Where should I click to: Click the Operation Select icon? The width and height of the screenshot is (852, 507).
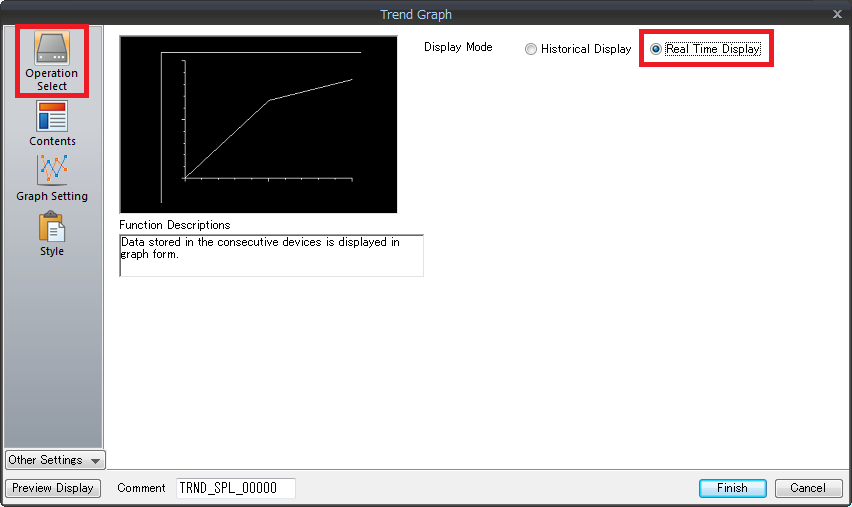click(52, 47)
